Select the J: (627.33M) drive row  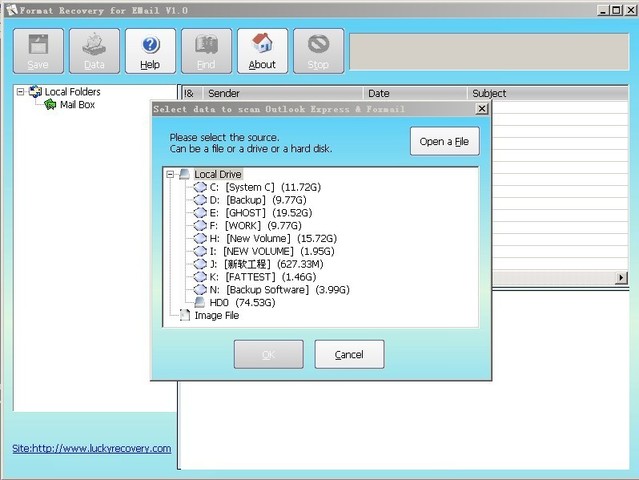click(x=267, y=264)
